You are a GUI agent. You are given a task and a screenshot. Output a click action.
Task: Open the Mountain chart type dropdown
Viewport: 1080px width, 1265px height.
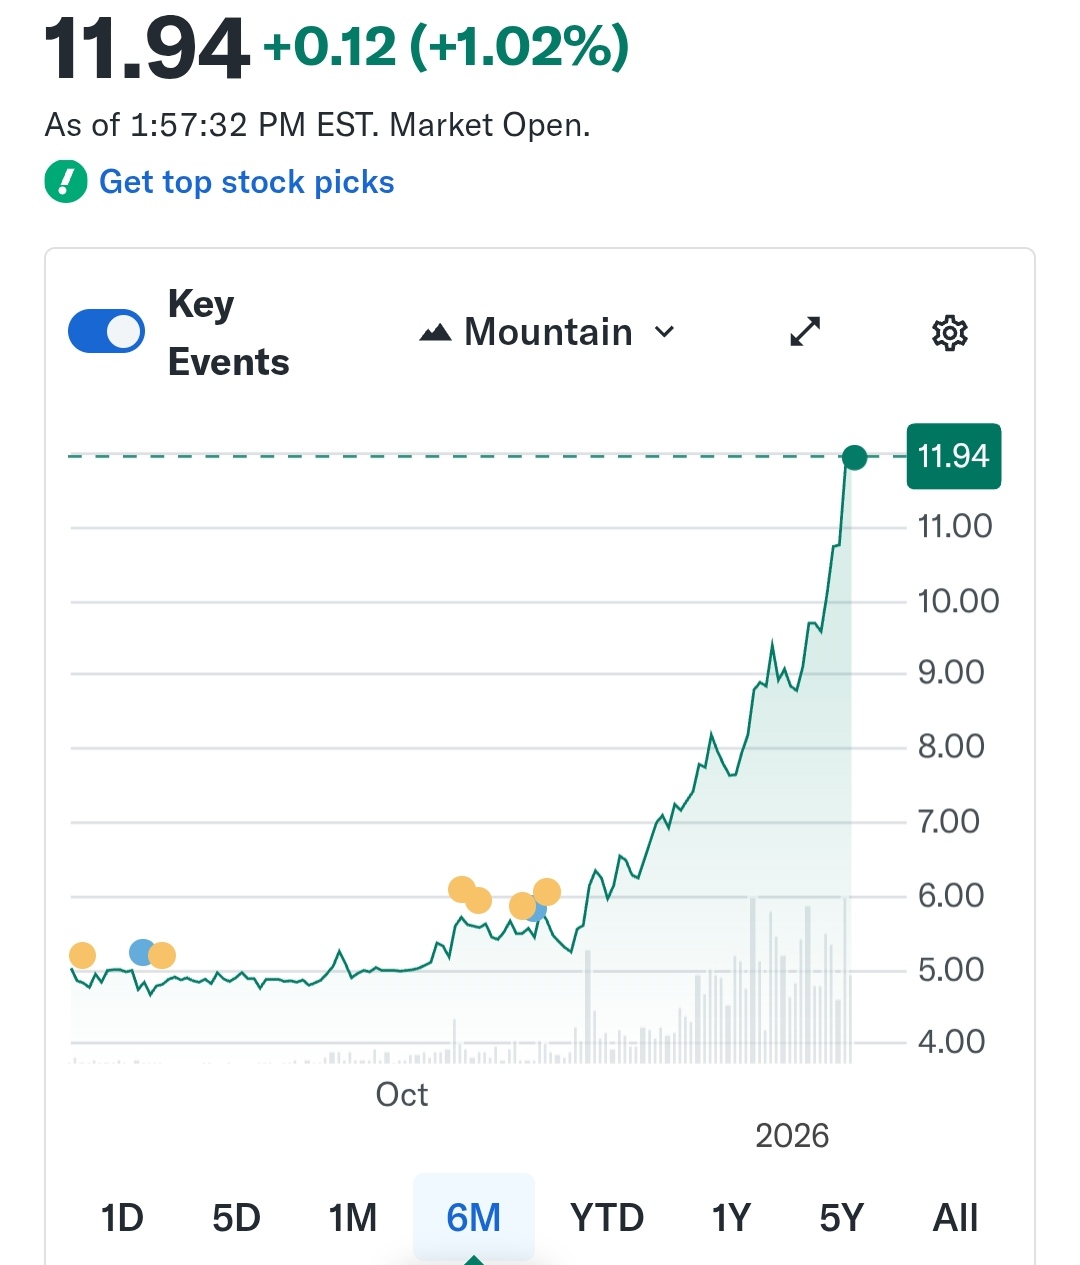(x=548, y=332)
